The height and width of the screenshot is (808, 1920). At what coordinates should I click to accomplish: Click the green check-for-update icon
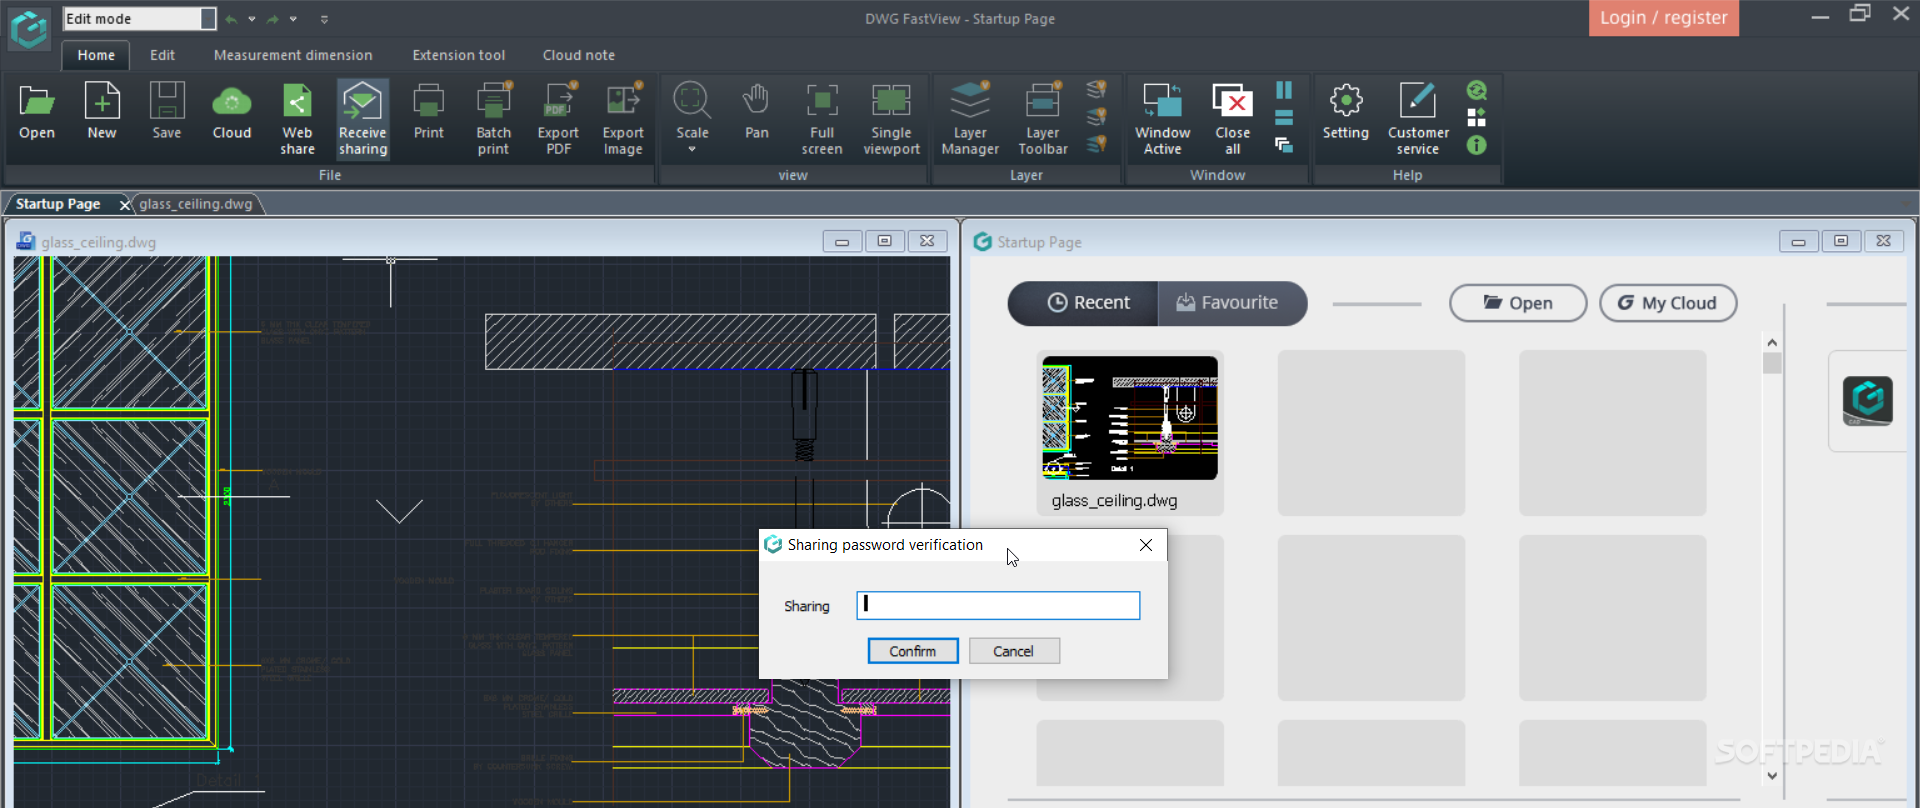tap(1476, 90)
